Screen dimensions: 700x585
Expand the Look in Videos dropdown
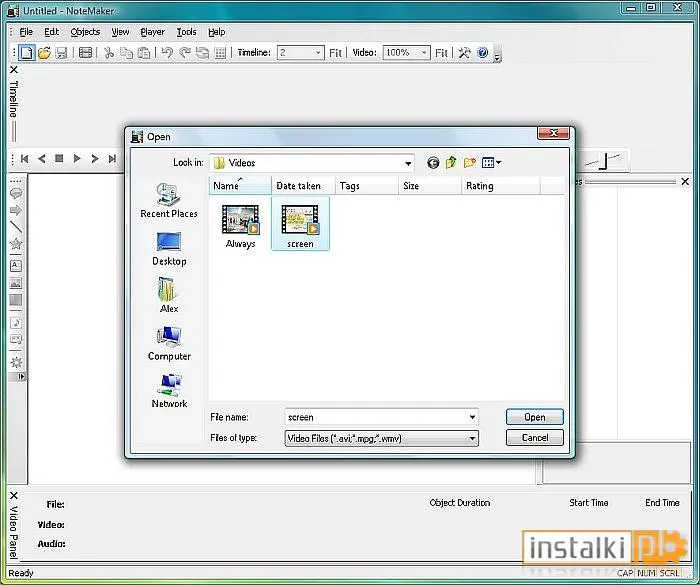click(x=408, y=163)
